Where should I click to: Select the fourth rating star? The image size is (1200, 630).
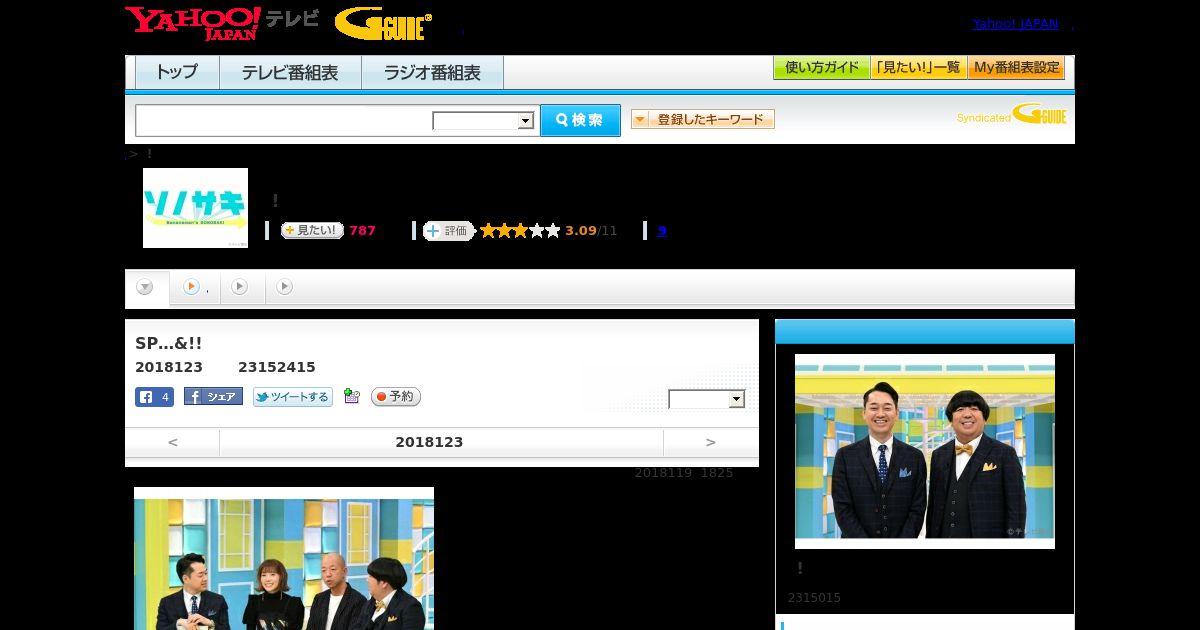[x=537, y=230]
